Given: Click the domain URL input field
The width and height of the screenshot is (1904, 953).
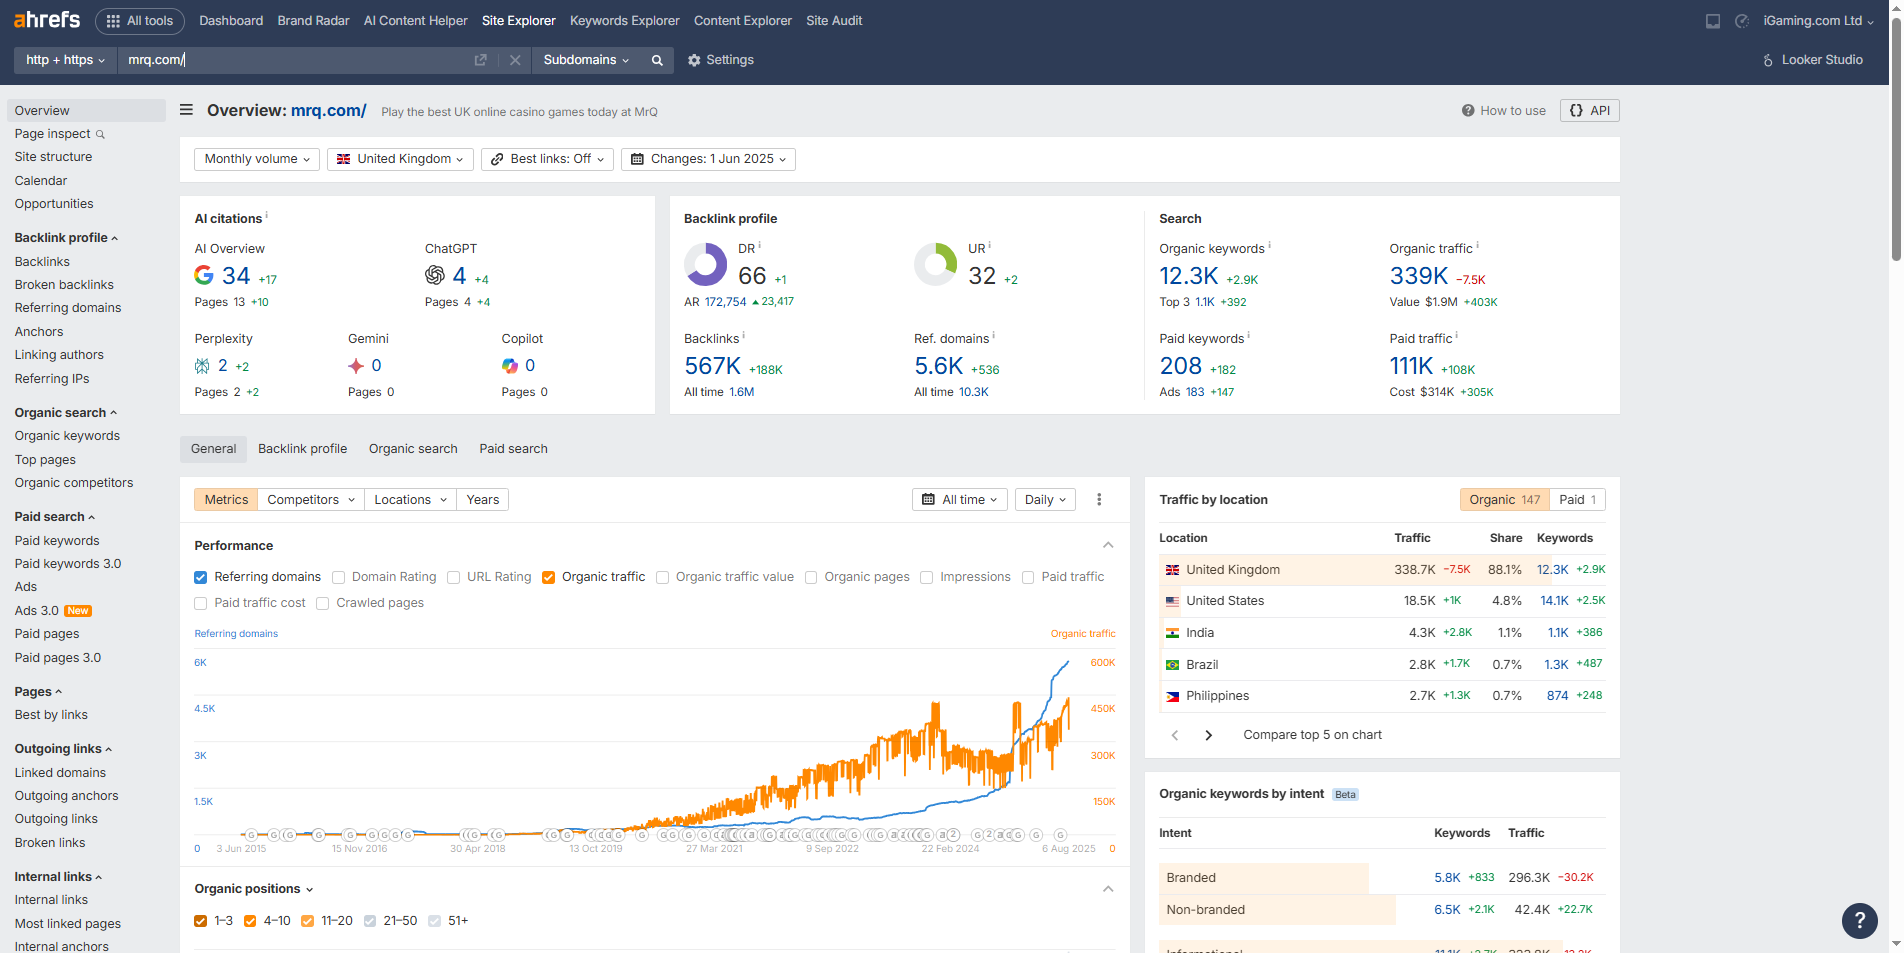Looking at the screenshot, I should tap(295, 60).
